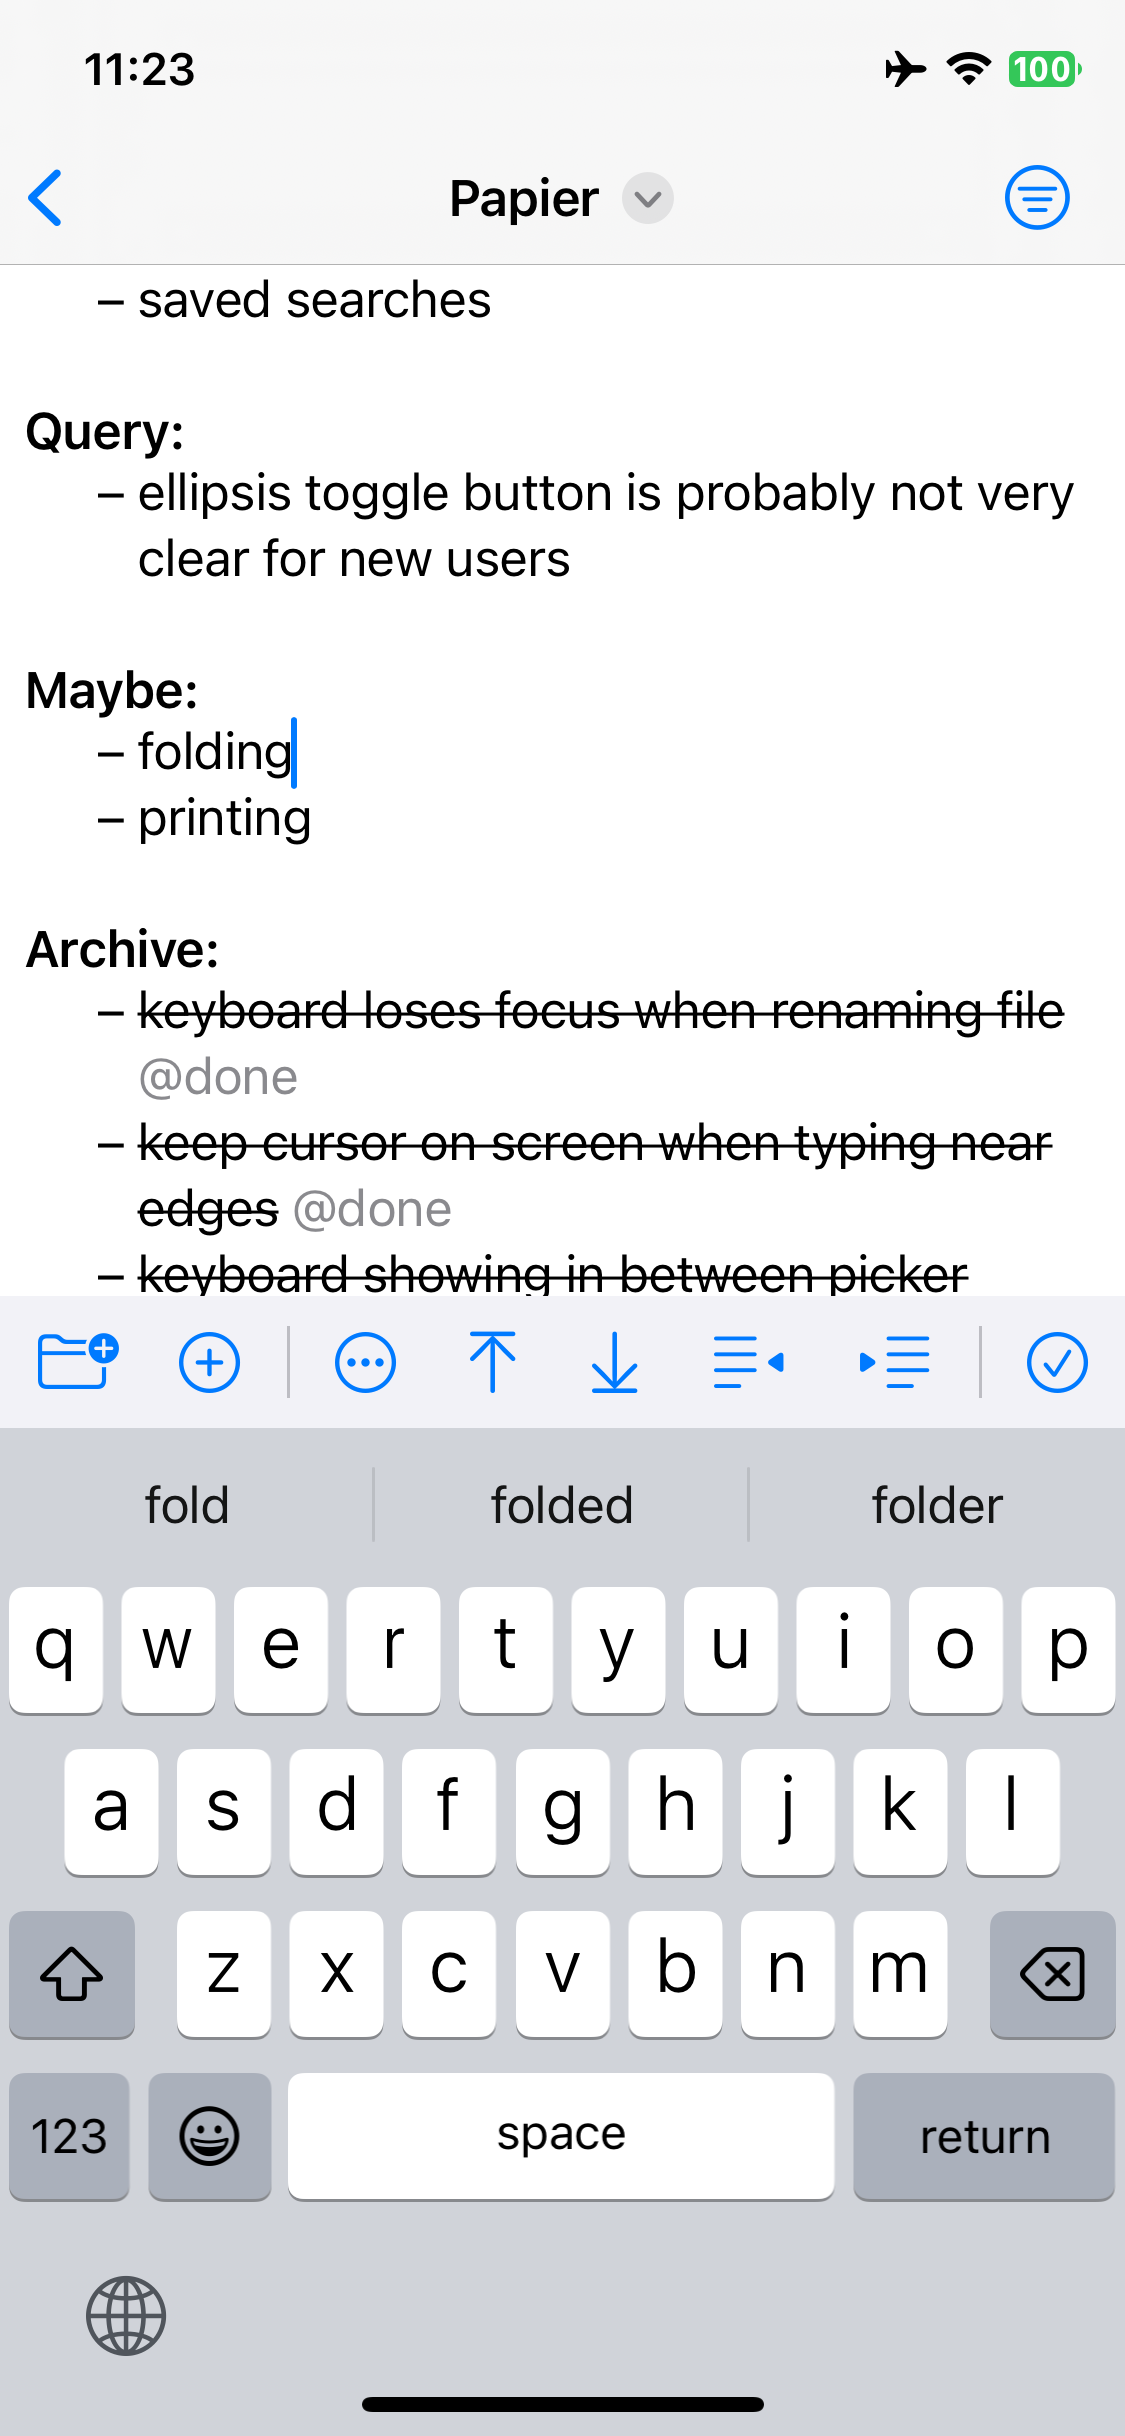This screenshot has height=2436, width=1125.
Task: Switch to the 123 numeric keyboard
Action: (x=69, y=2136)
